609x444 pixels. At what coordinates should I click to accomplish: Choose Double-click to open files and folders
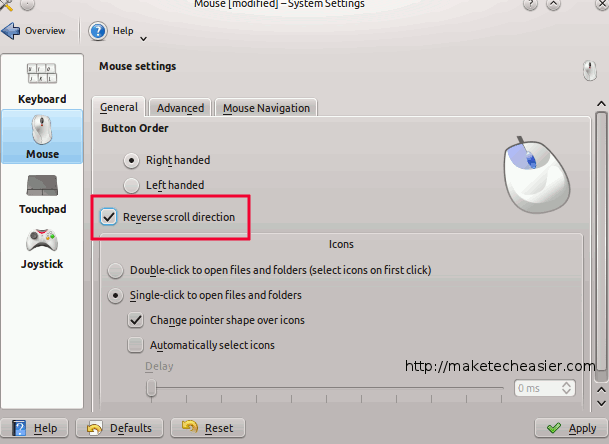(115, 270)
